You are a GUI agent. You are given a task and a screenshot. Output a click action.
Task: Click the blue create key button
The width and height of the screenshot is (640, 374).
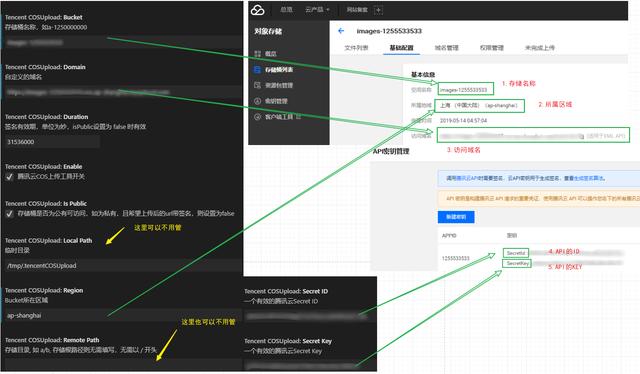456,217
